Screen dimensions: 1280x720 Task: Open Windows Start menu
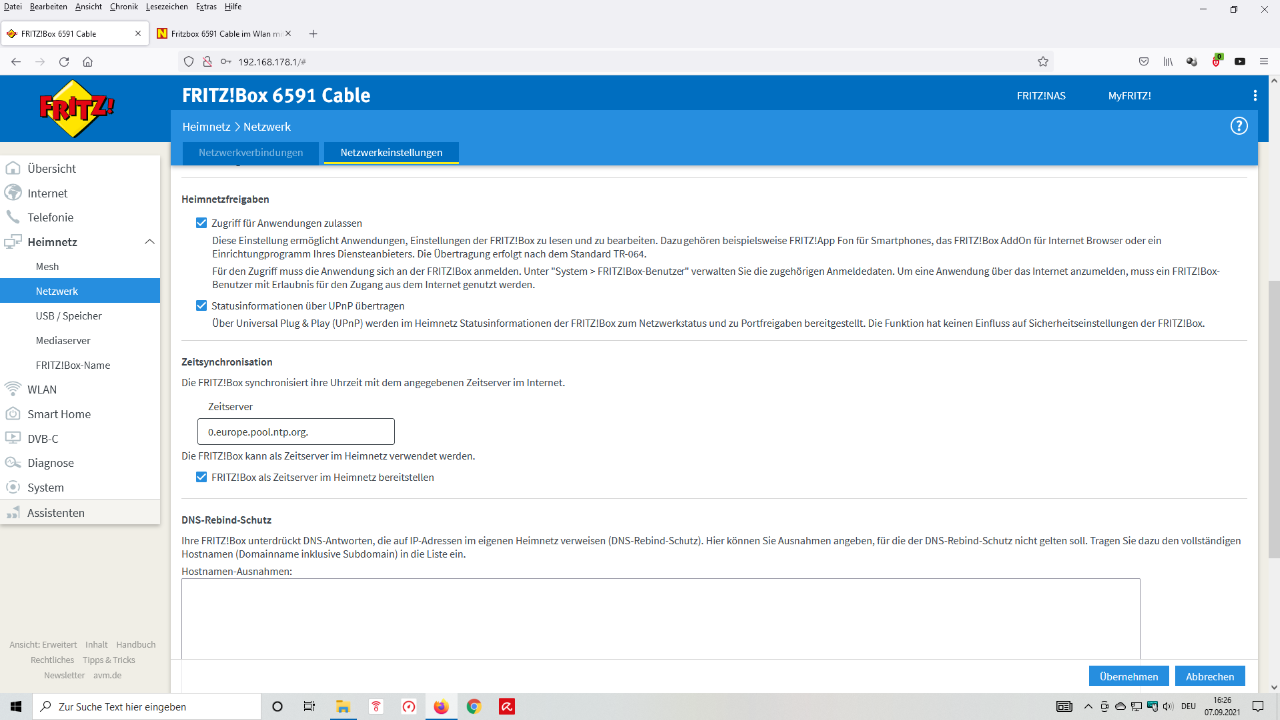point(16,706)
